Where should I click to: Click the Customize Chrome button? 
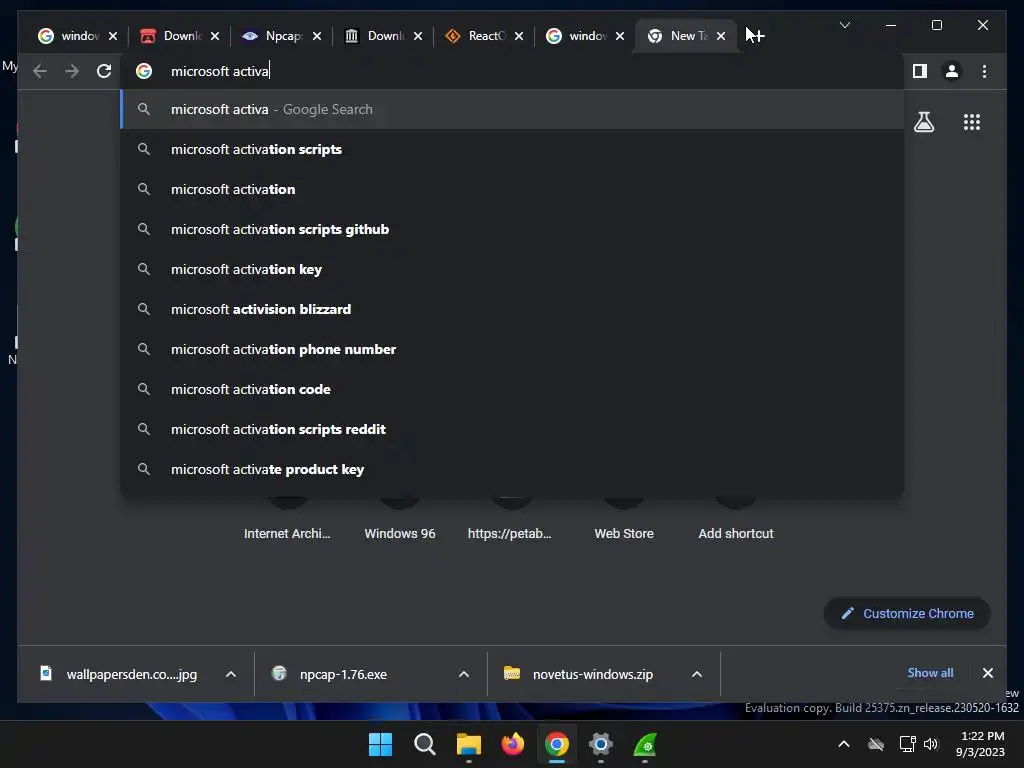pyautogui.click(x=907, y=613)
